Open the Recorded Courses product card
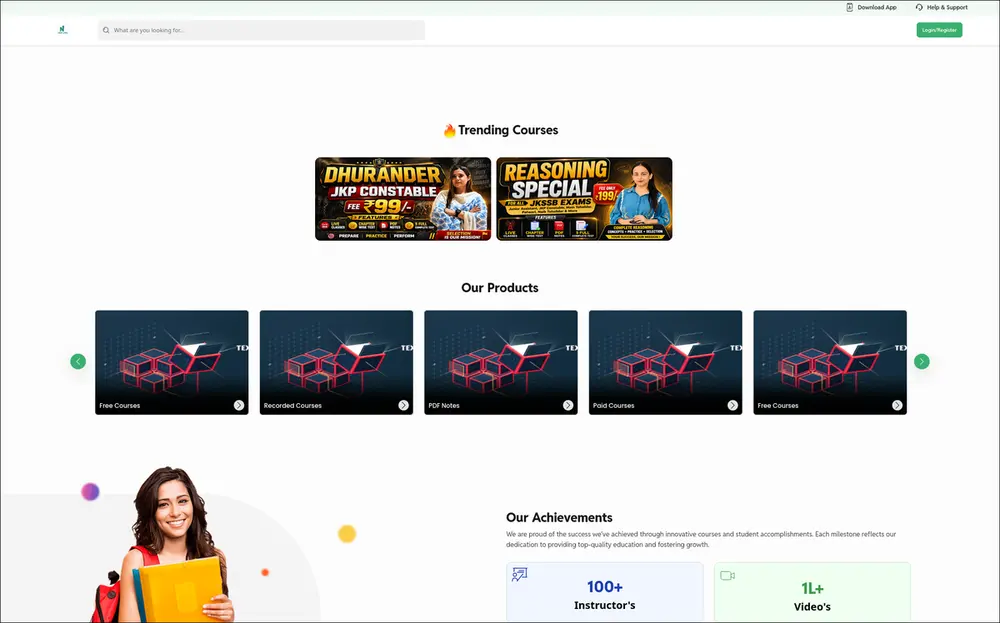 pos(336,362)
